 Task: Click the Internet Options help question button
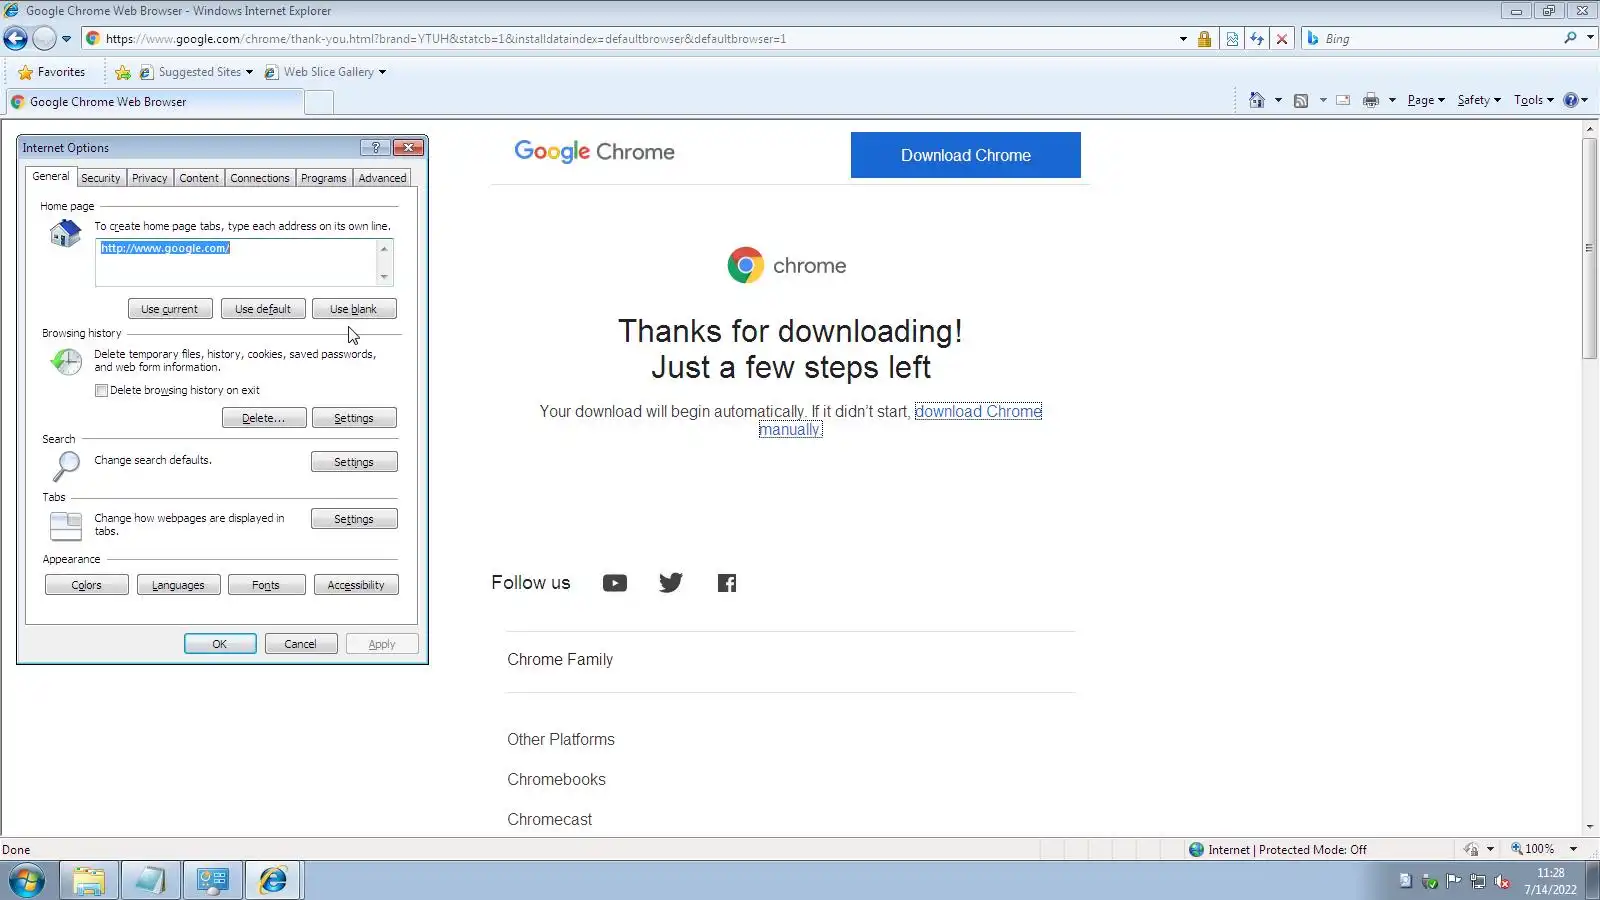[x=375, y=148]
